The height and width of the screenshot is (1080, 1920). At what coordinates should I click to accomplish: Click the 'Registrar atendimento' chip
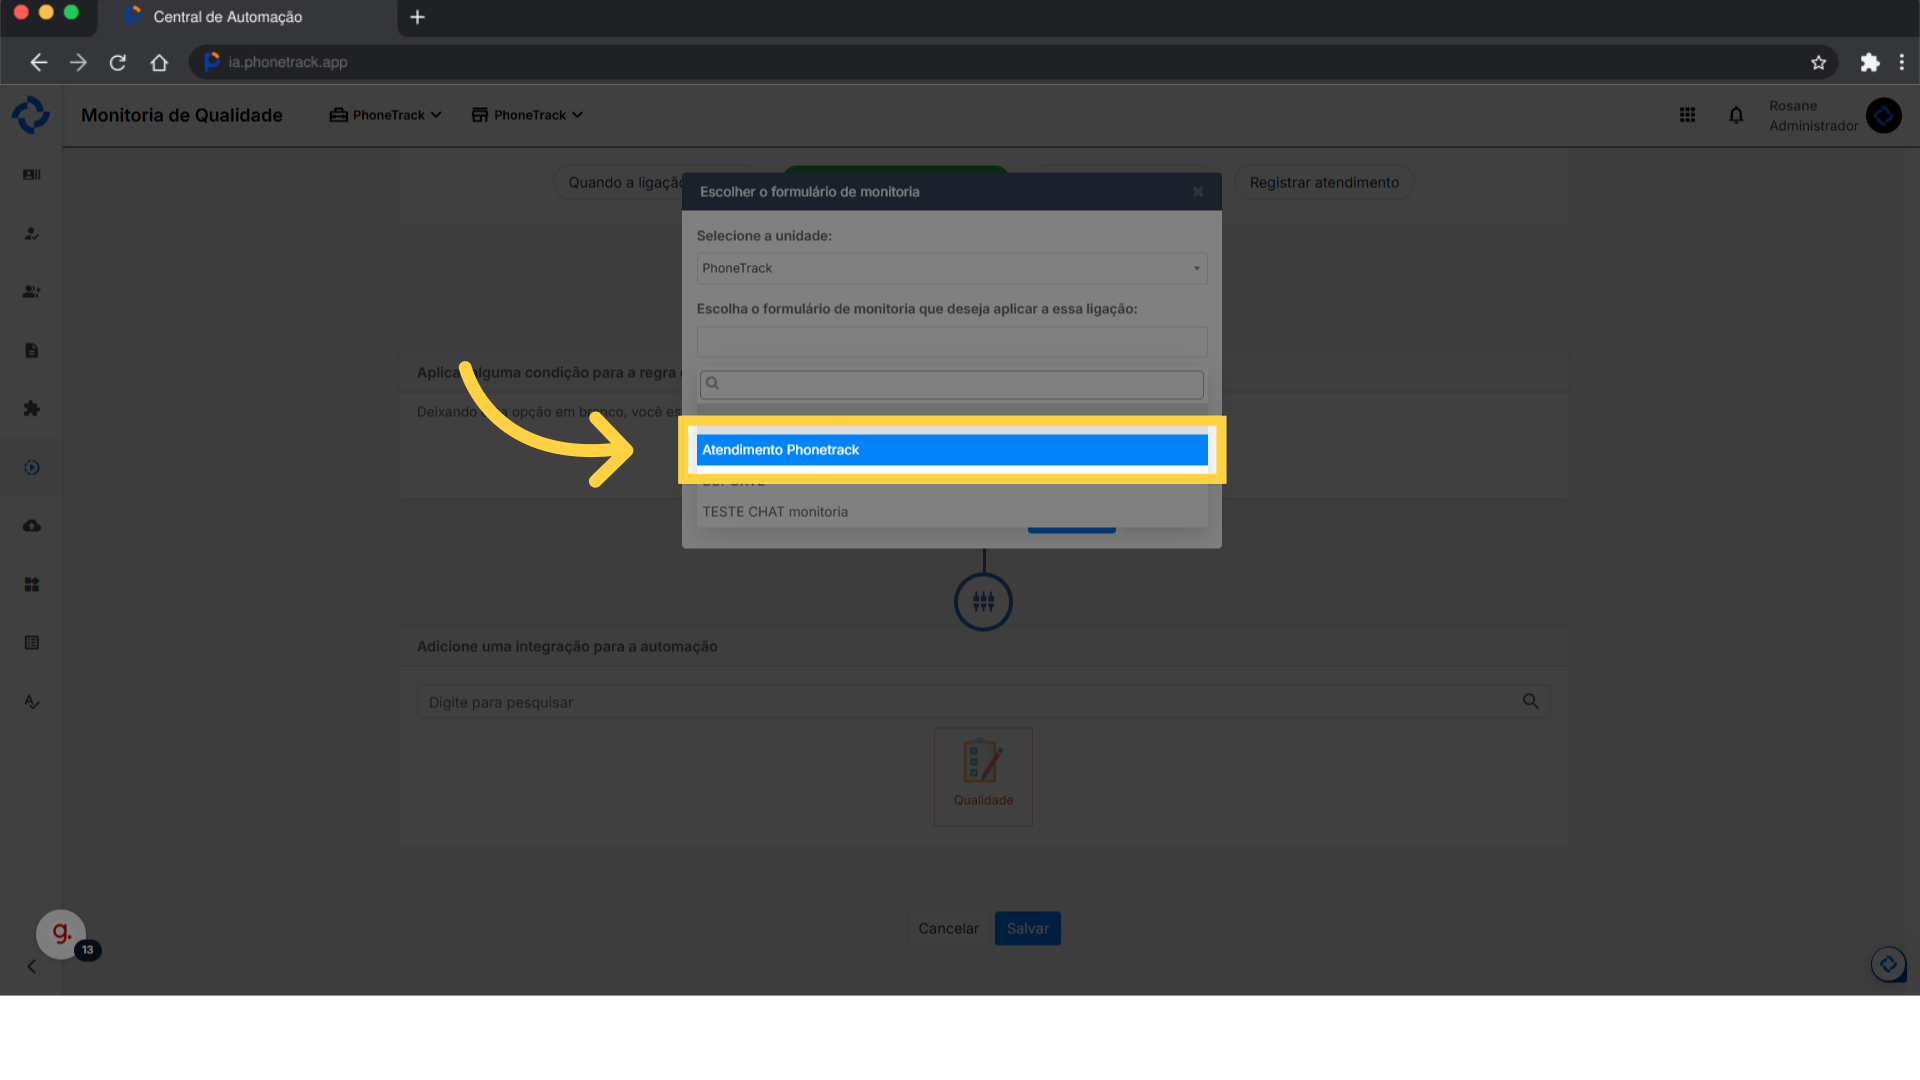pyautogui.click(x=1324, y=182)
